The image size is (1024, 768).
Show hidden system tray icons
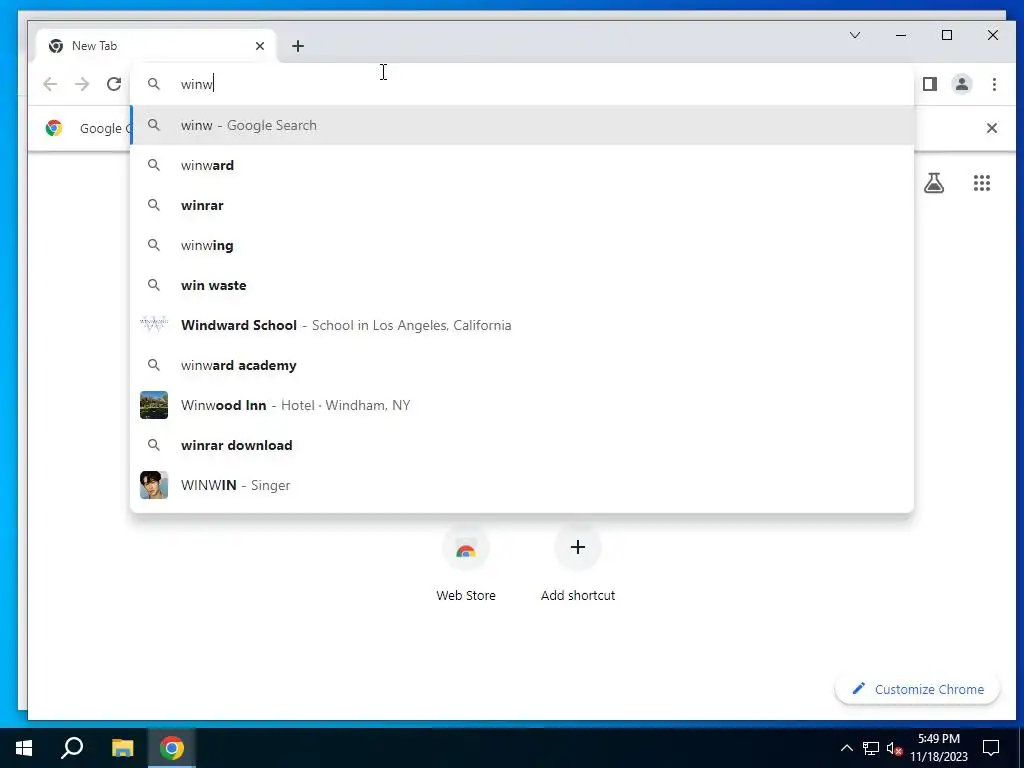pos(846,748)
